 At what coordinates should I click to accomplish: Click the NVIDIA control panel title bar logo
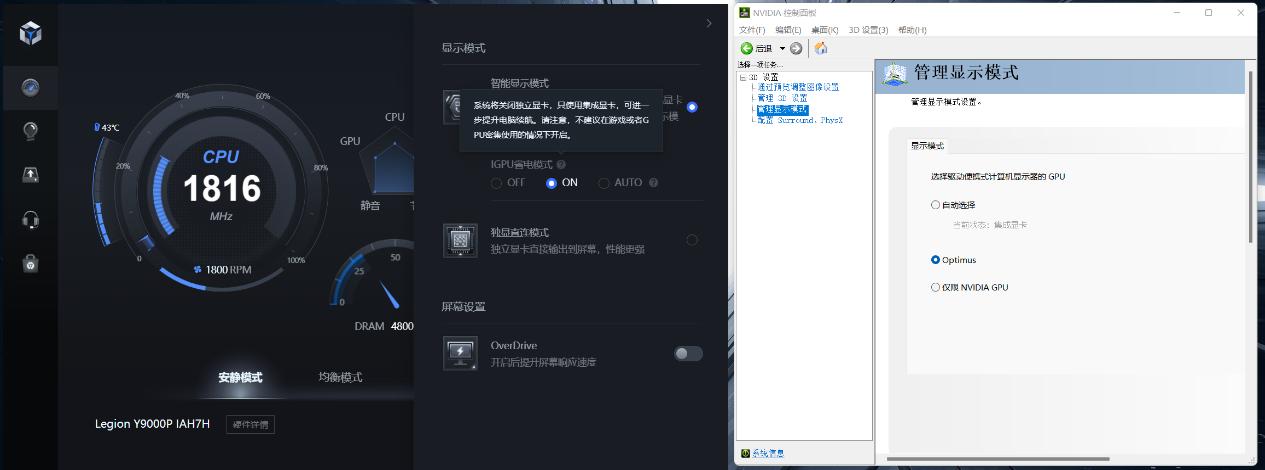pos(745,13)
